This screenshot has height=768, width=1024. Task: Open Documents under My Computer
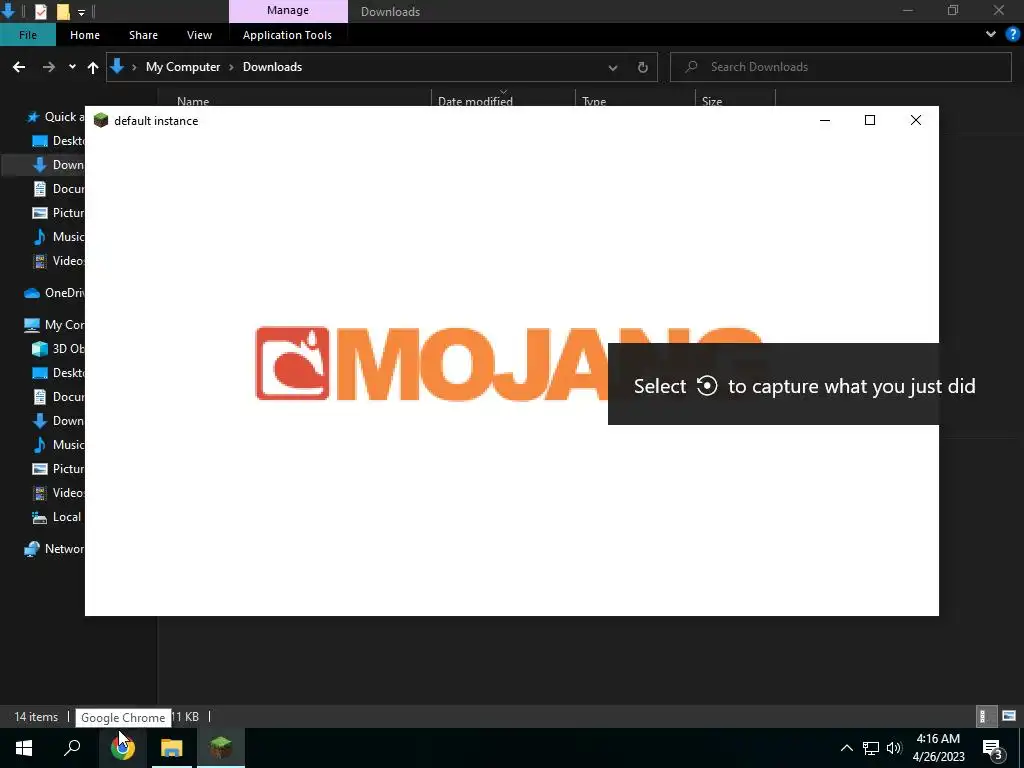[59, 397]
